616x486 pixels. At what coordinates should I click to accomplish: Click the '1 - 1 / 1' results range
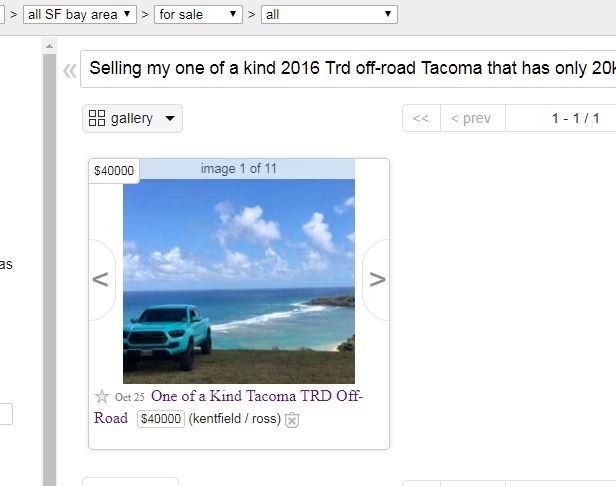[x=576, y=118]
